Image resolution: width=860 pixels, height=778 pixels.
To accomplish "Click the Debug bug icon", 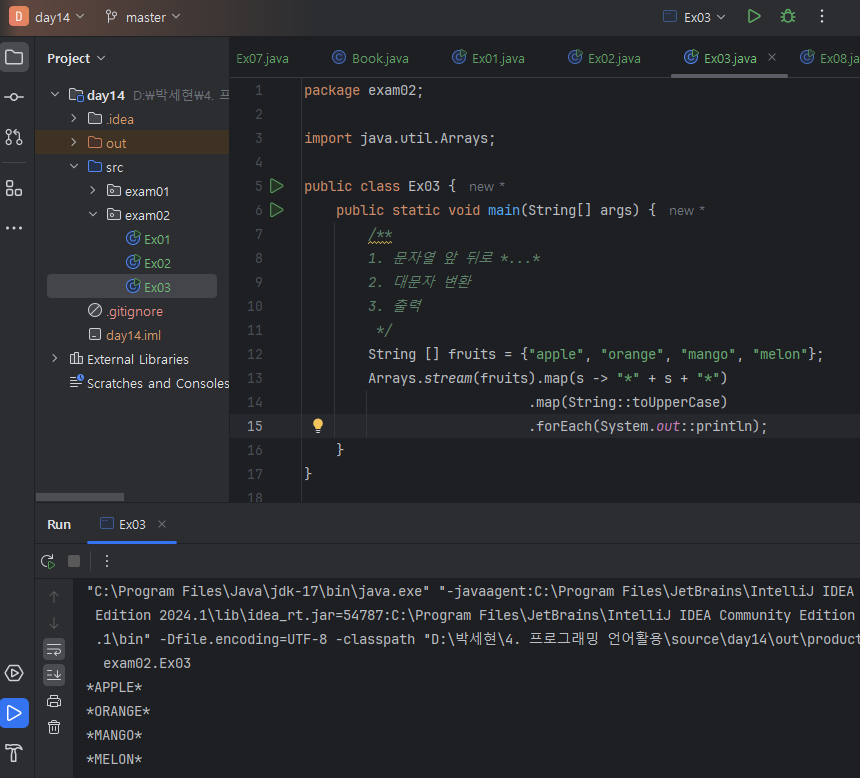I will 788,17.
